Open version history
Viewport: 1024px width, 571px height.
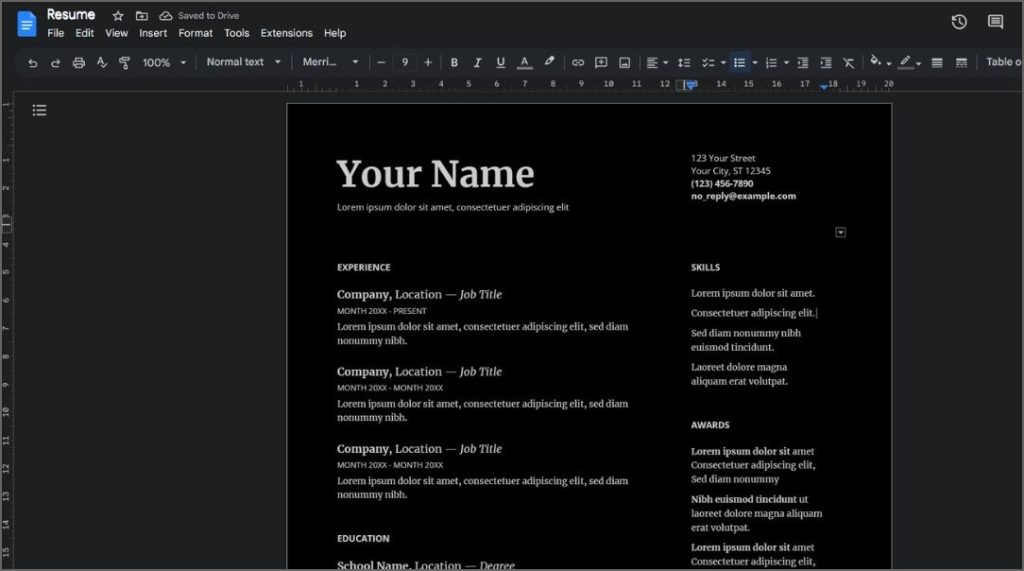(x=959, y=22)
